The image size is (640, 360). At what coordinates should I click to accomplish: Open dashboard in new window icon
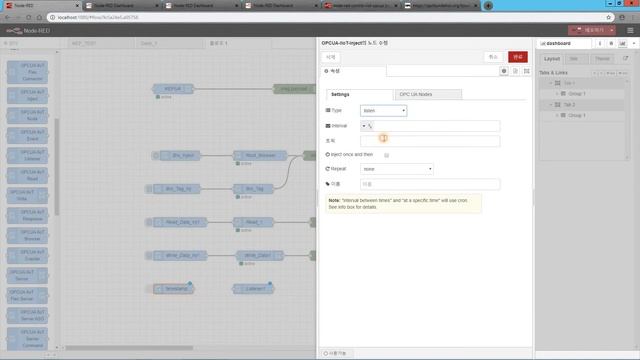click(x=625, y=59)
